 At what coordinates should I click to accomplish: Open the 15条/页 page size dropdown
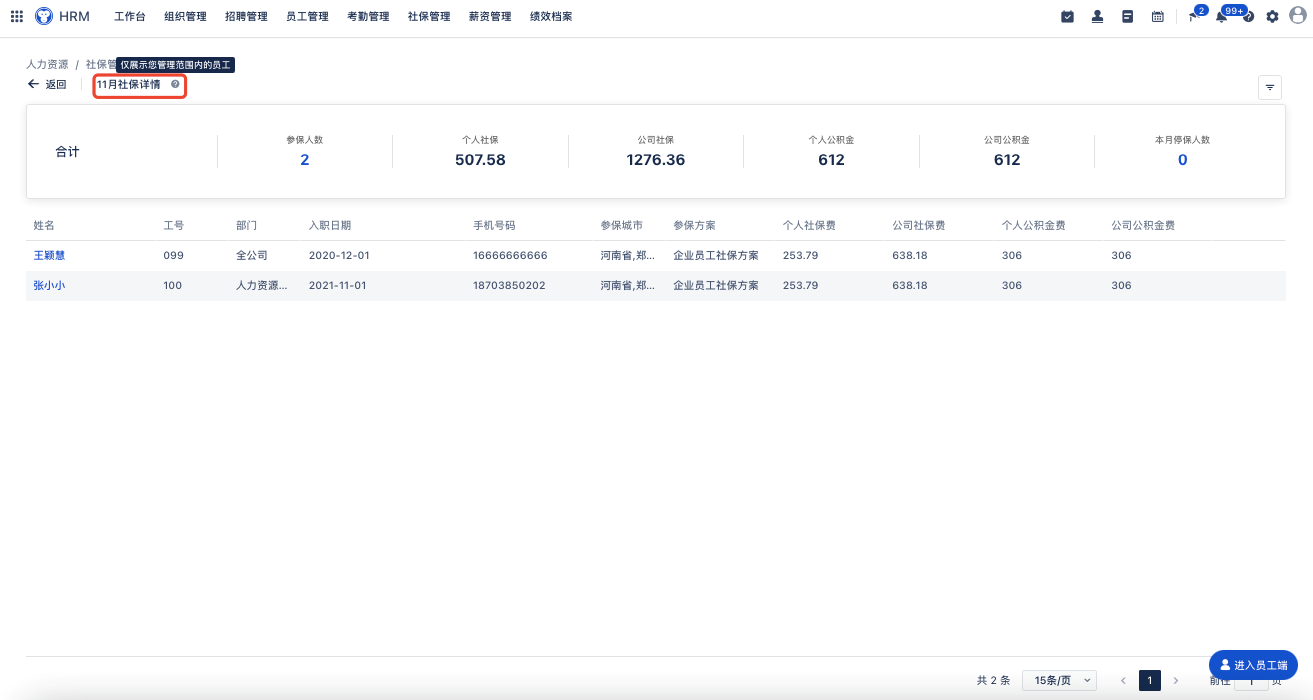[x=1059, y=680]
